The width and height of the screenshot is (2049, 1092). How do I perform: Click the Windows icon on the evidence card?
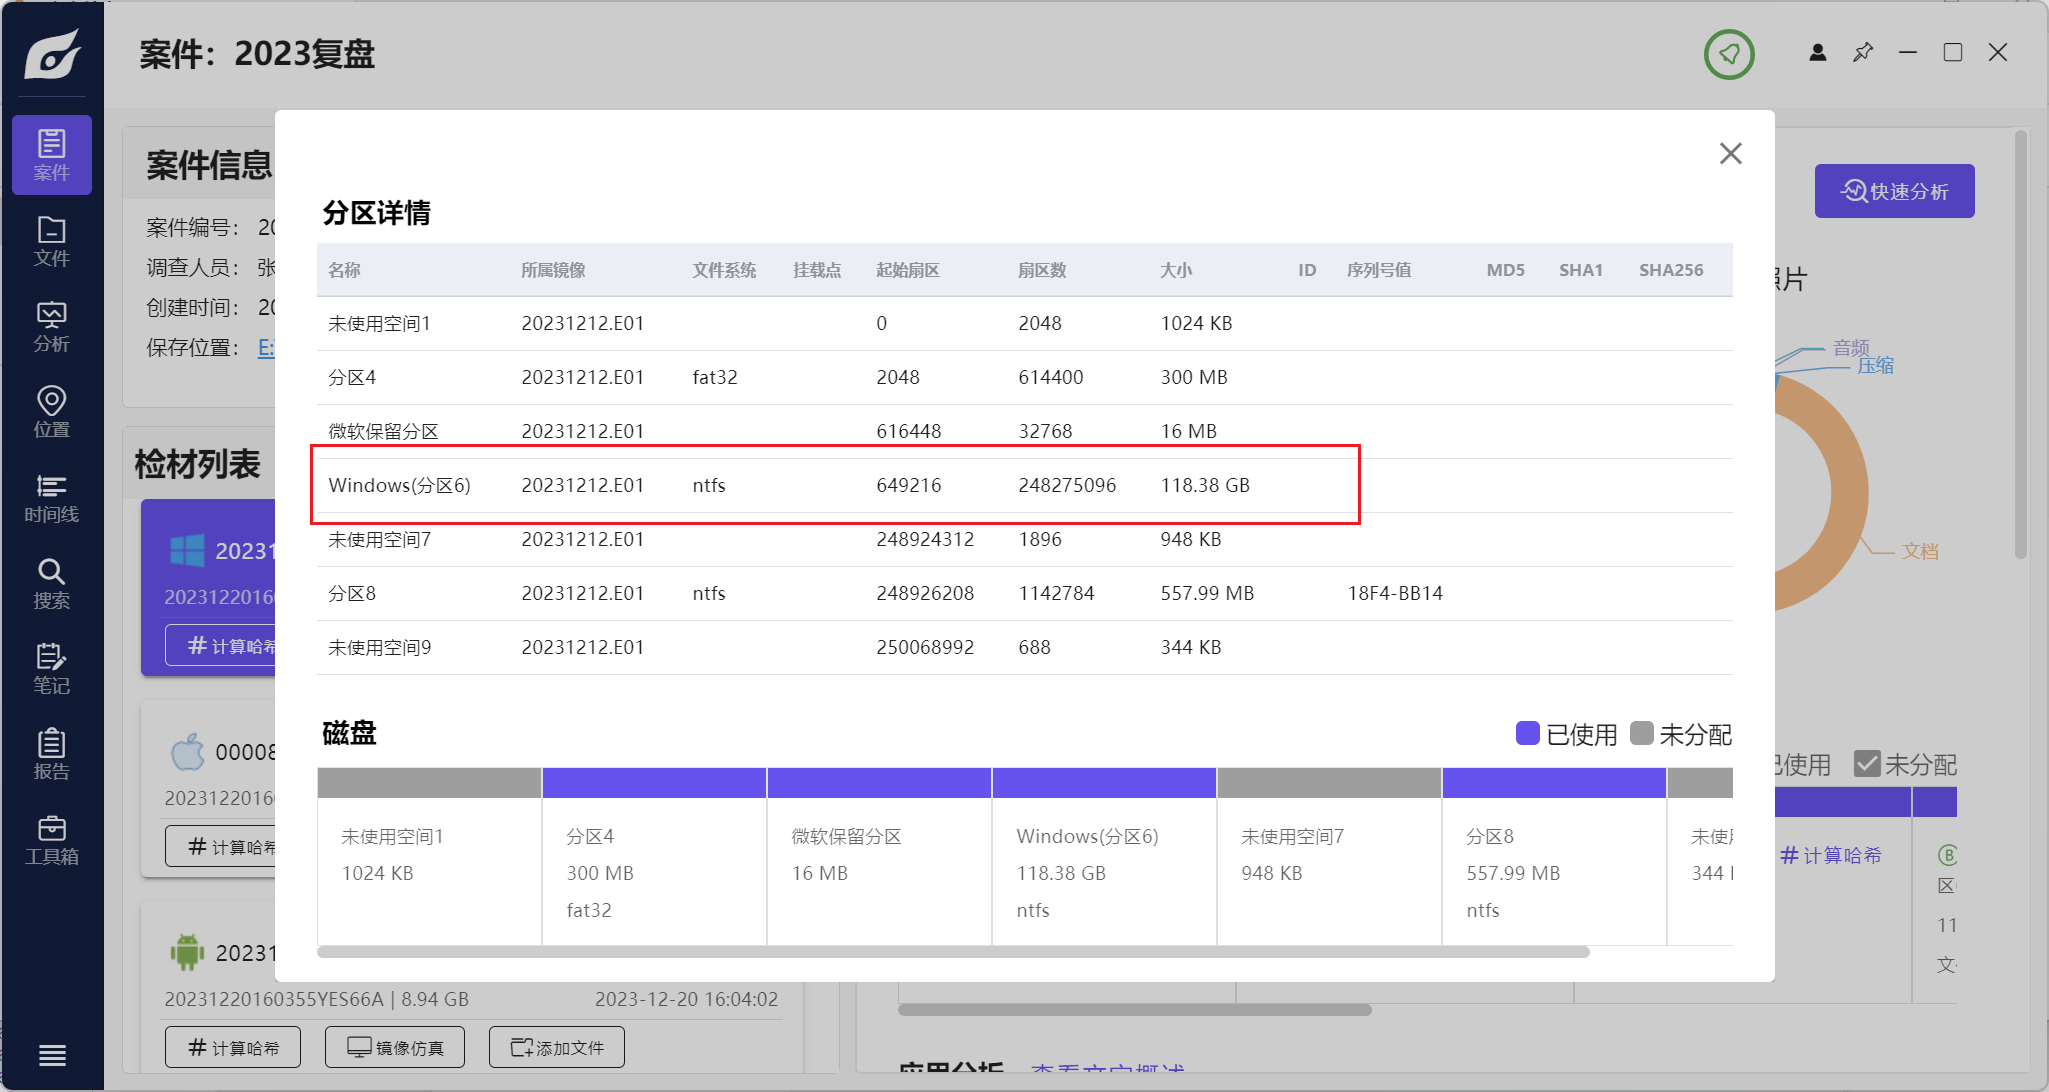[187, 551]
